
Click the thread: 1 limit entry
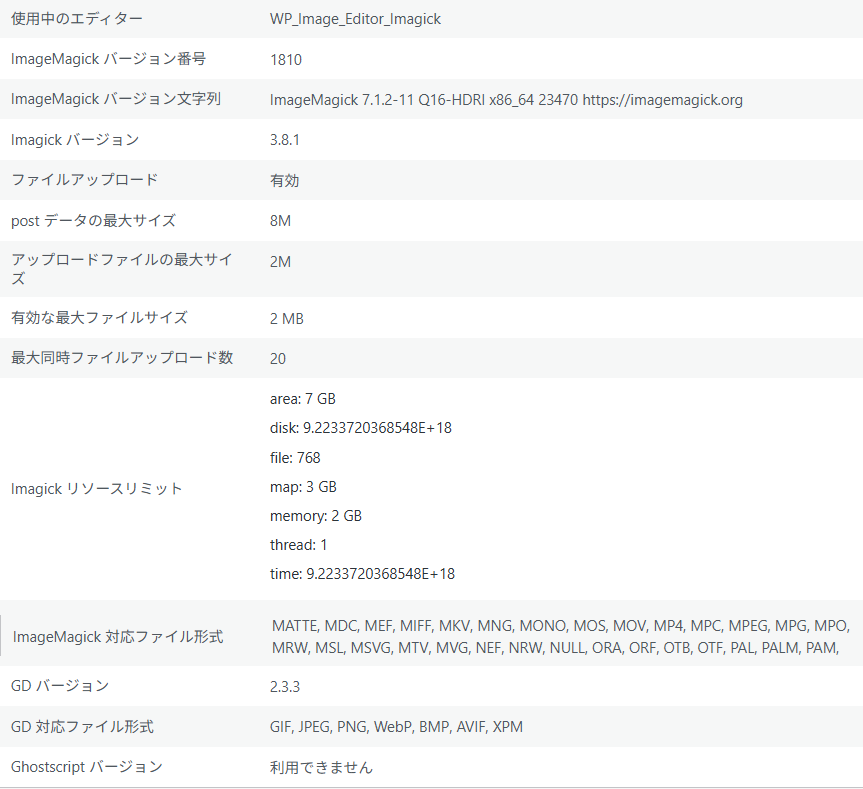(x=299, y=545)
